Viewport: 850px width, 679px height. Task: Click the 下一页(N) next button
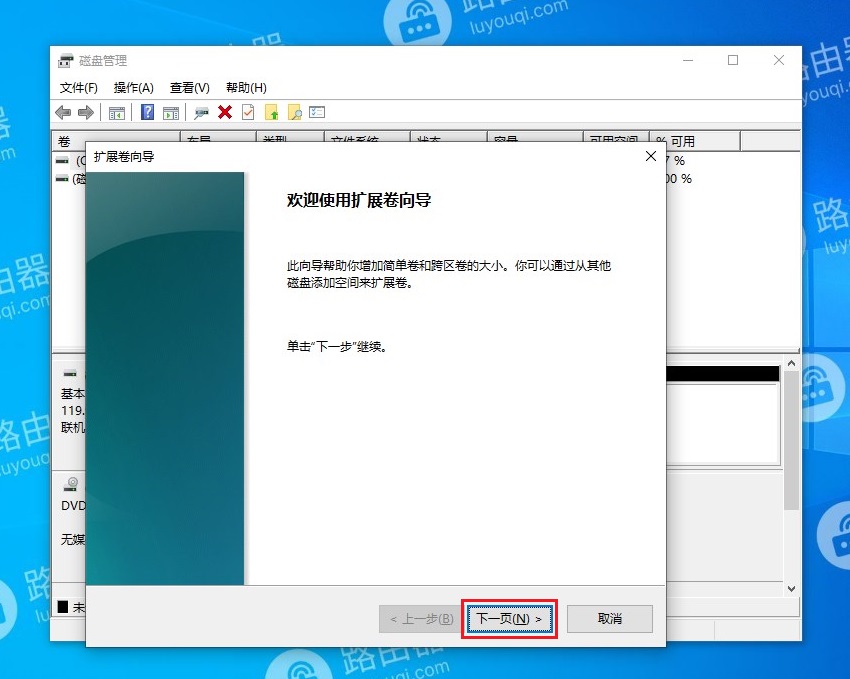click(510, 619)
